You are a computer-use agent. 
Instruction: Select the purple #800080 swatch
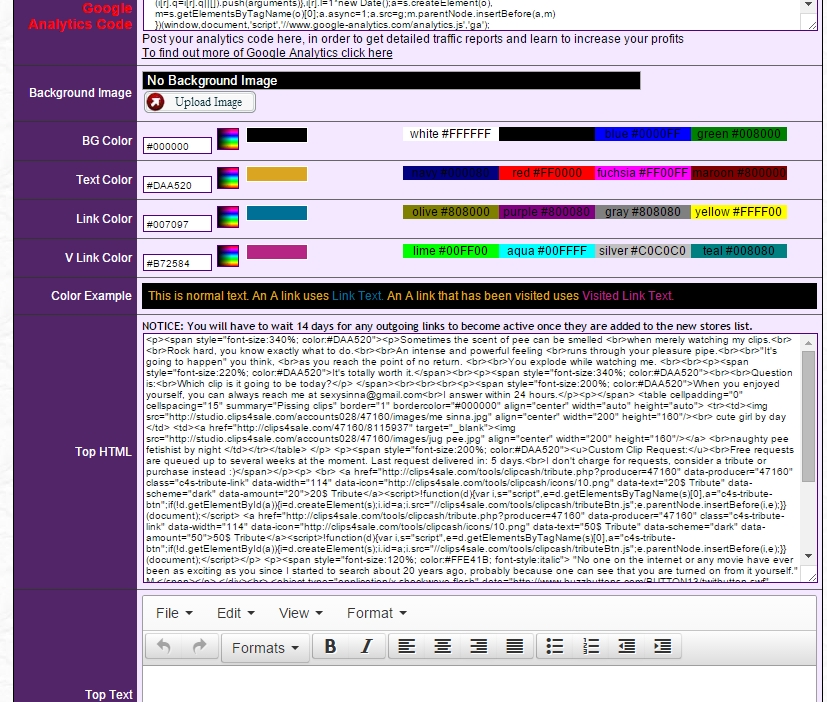546,212
